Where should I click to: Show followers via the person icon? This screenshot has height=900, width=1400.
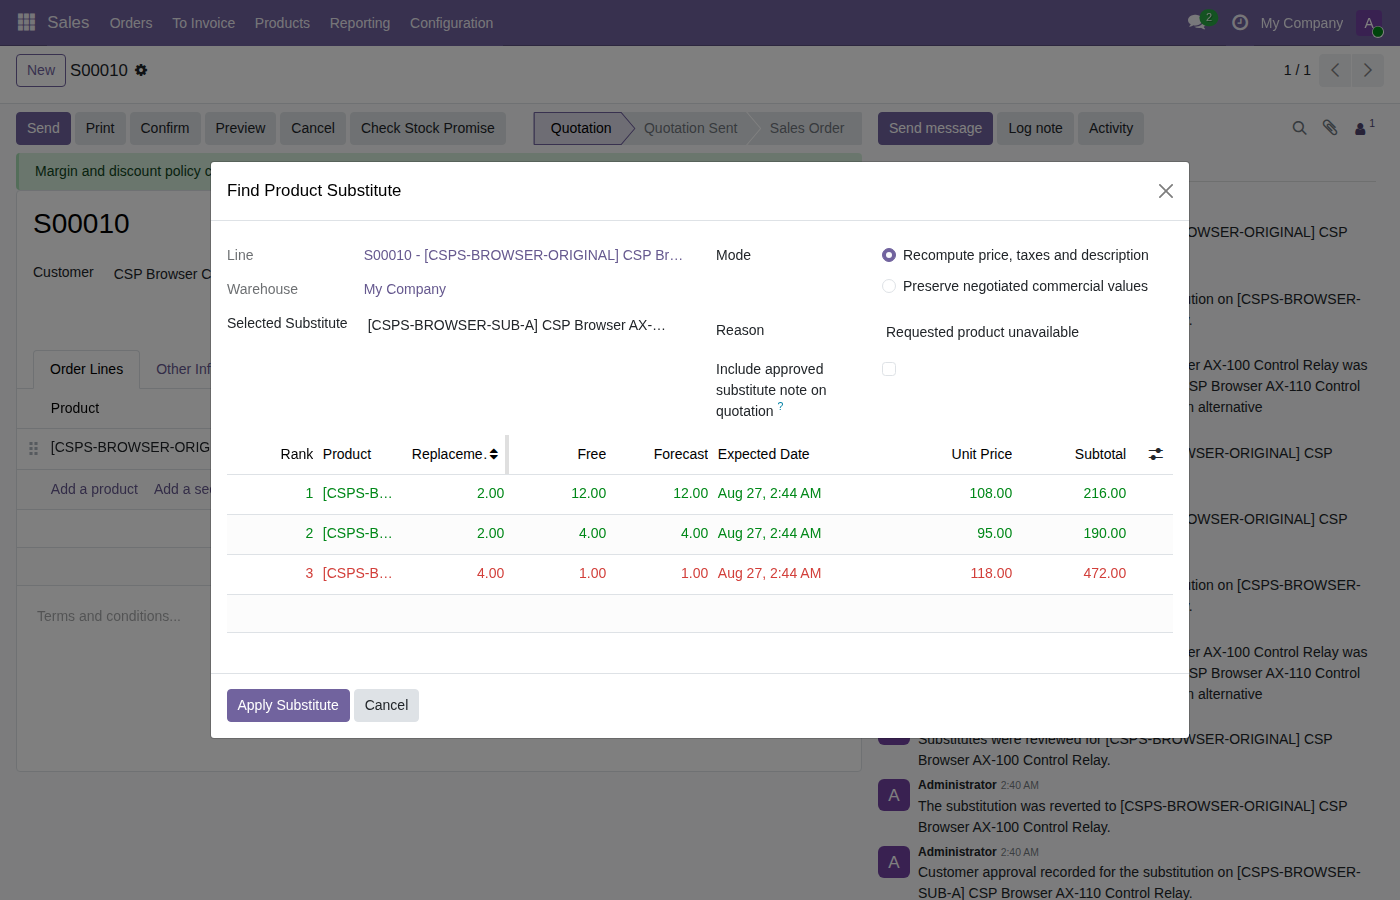coord(1362,128)
